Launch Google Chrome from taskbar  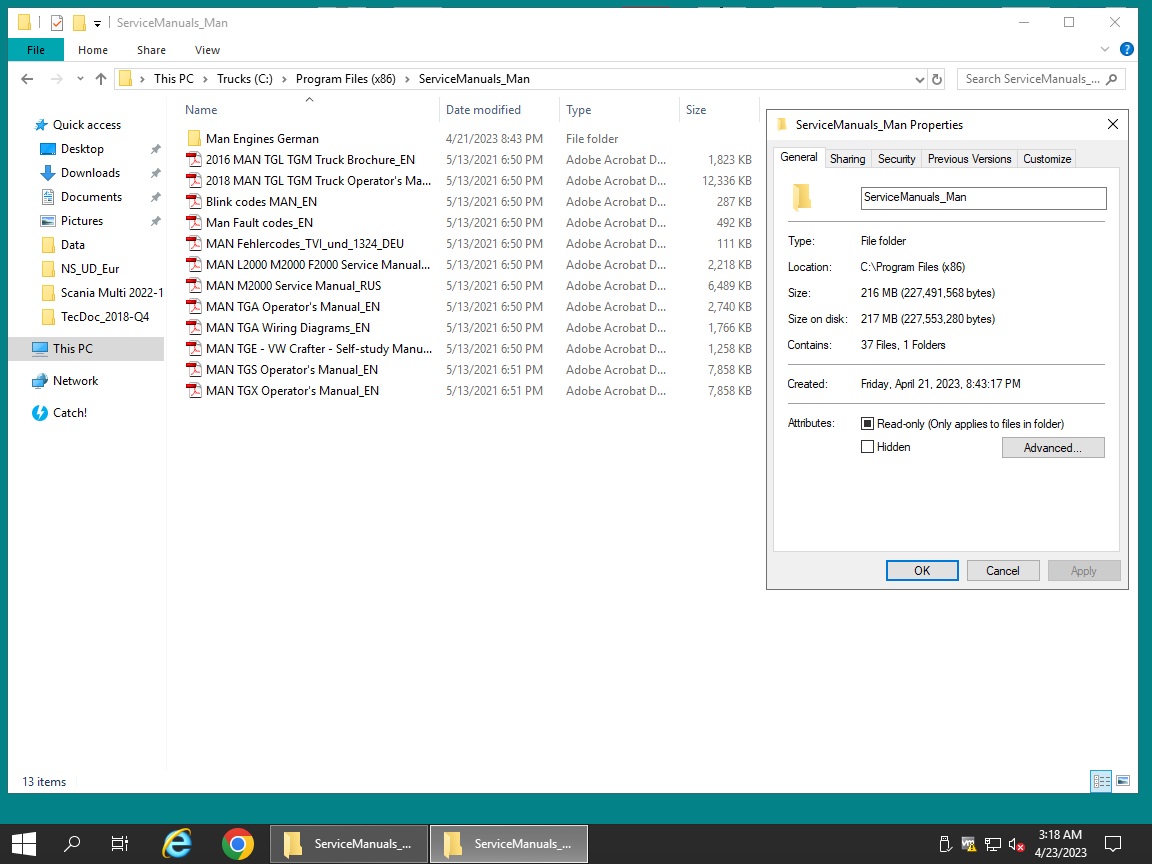point(238,843)
